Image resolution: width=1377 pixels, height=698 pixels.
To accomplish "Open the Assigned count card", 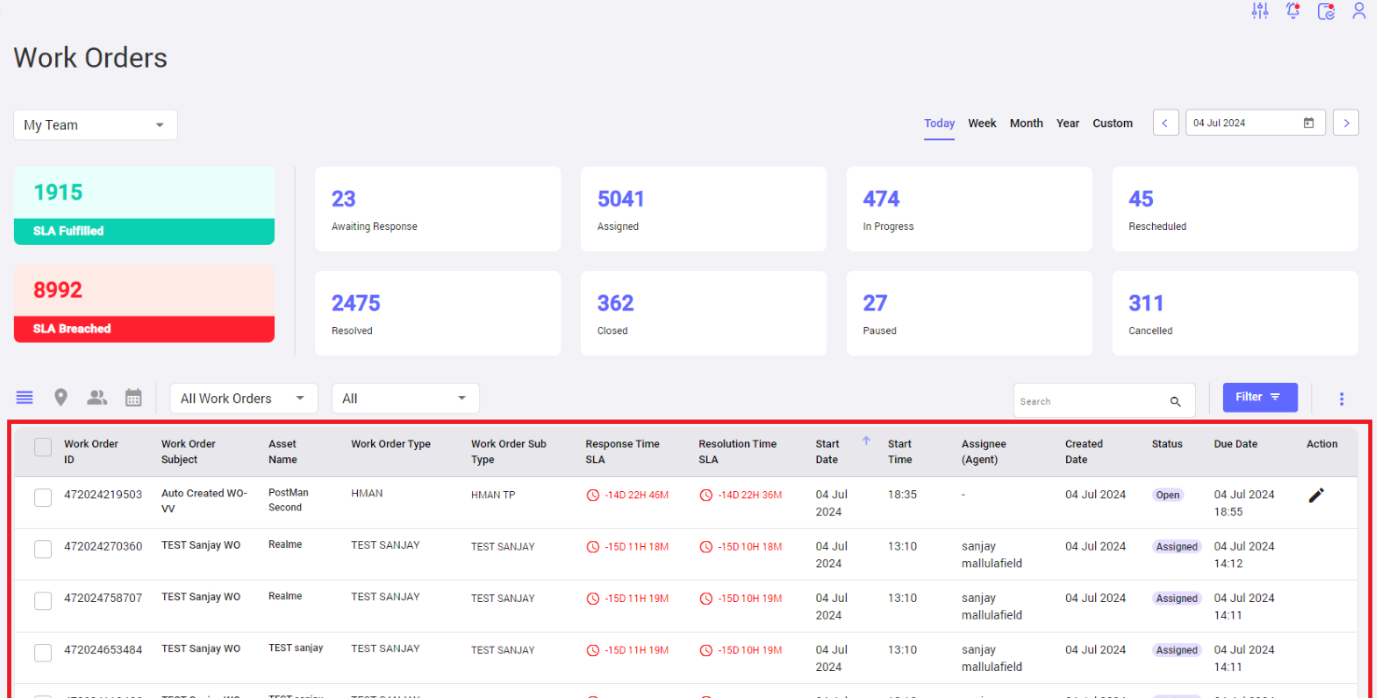I will (704, 209).
